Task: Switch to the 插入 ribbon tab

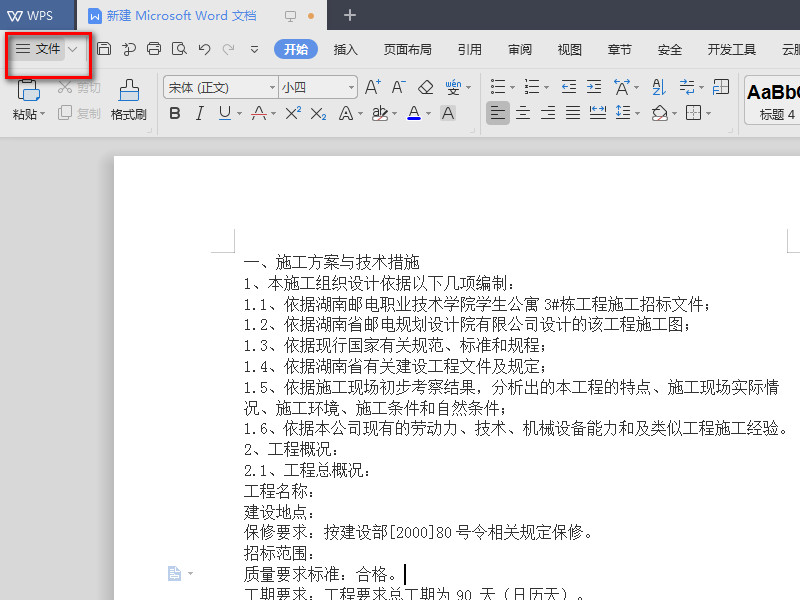Action: point(345,48)
